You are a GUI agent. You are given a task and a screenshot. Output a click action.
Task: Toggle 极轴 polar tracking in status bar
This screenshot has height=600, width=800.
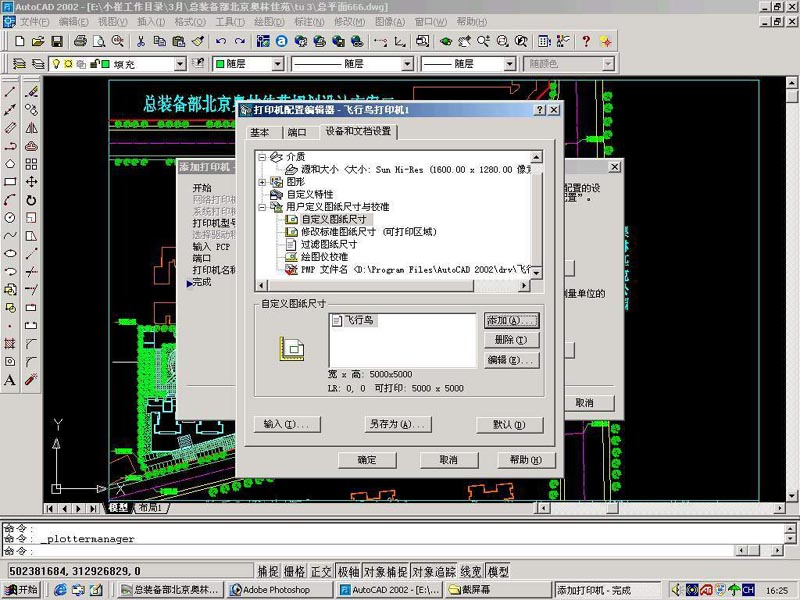[348, 571]
